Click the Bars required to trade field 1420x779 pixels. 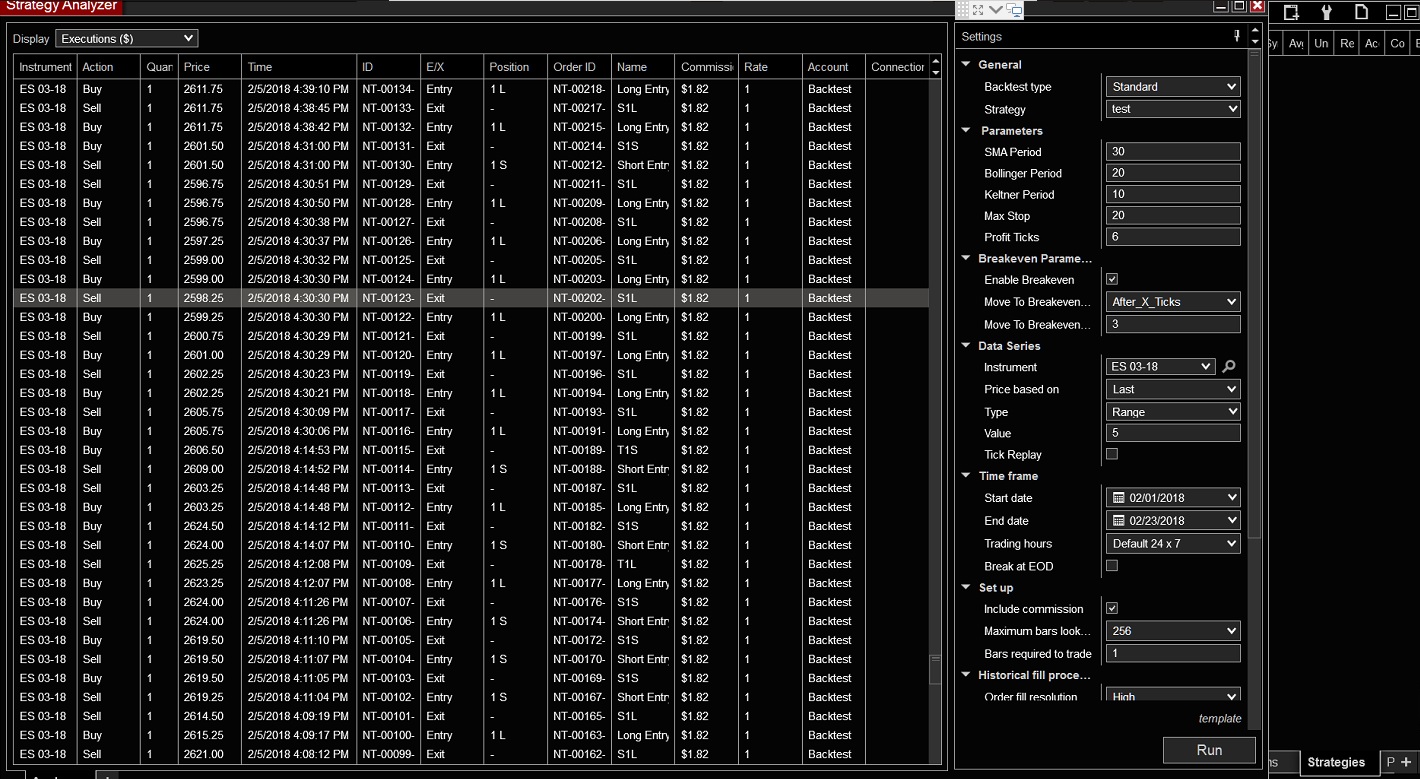(1173, 653)
